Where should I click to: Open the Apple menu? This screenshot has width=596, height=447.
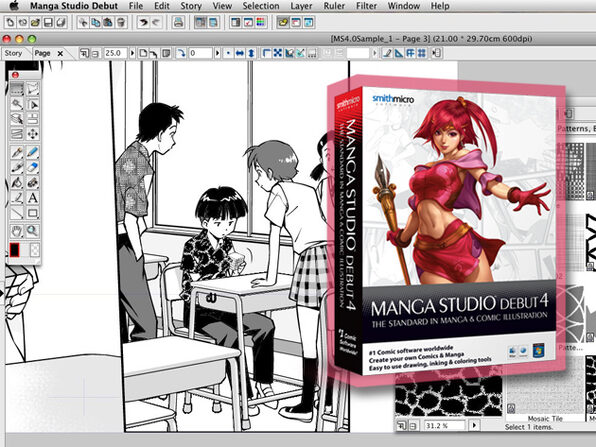[13, 6]
